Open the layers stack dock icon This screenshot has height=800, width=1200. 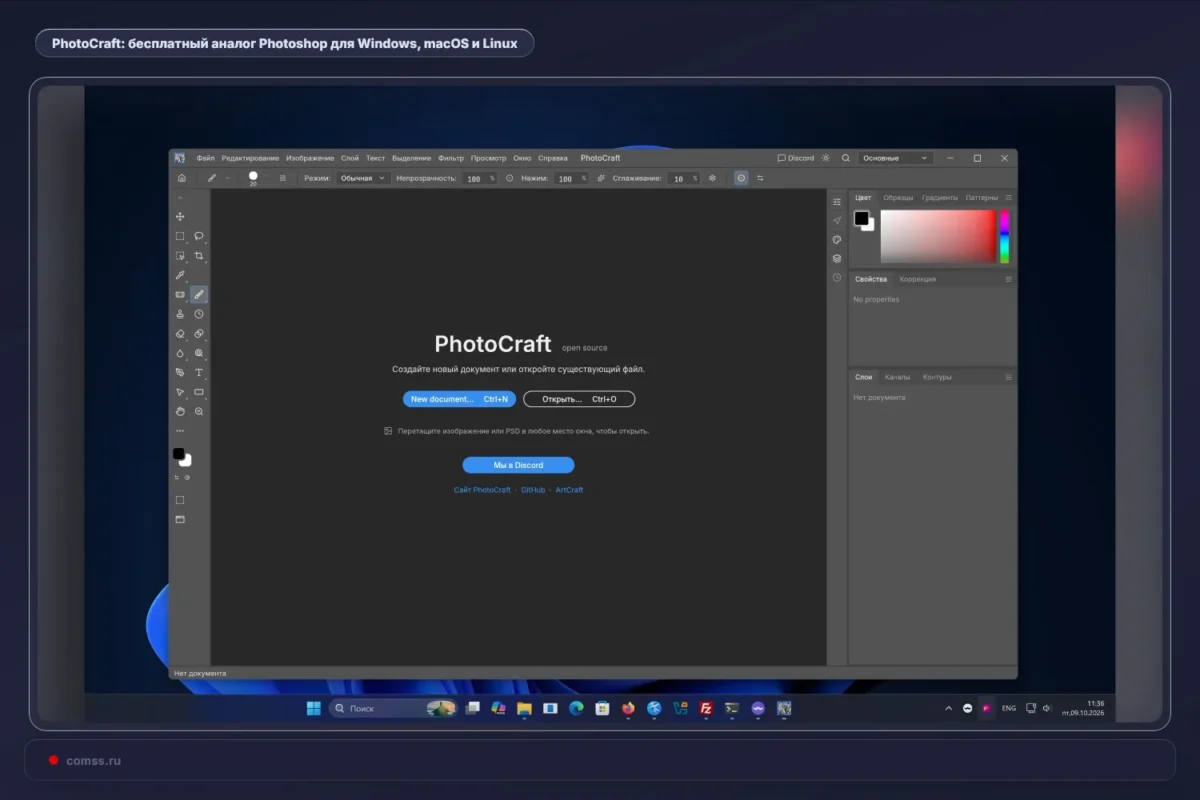point(837,258)
